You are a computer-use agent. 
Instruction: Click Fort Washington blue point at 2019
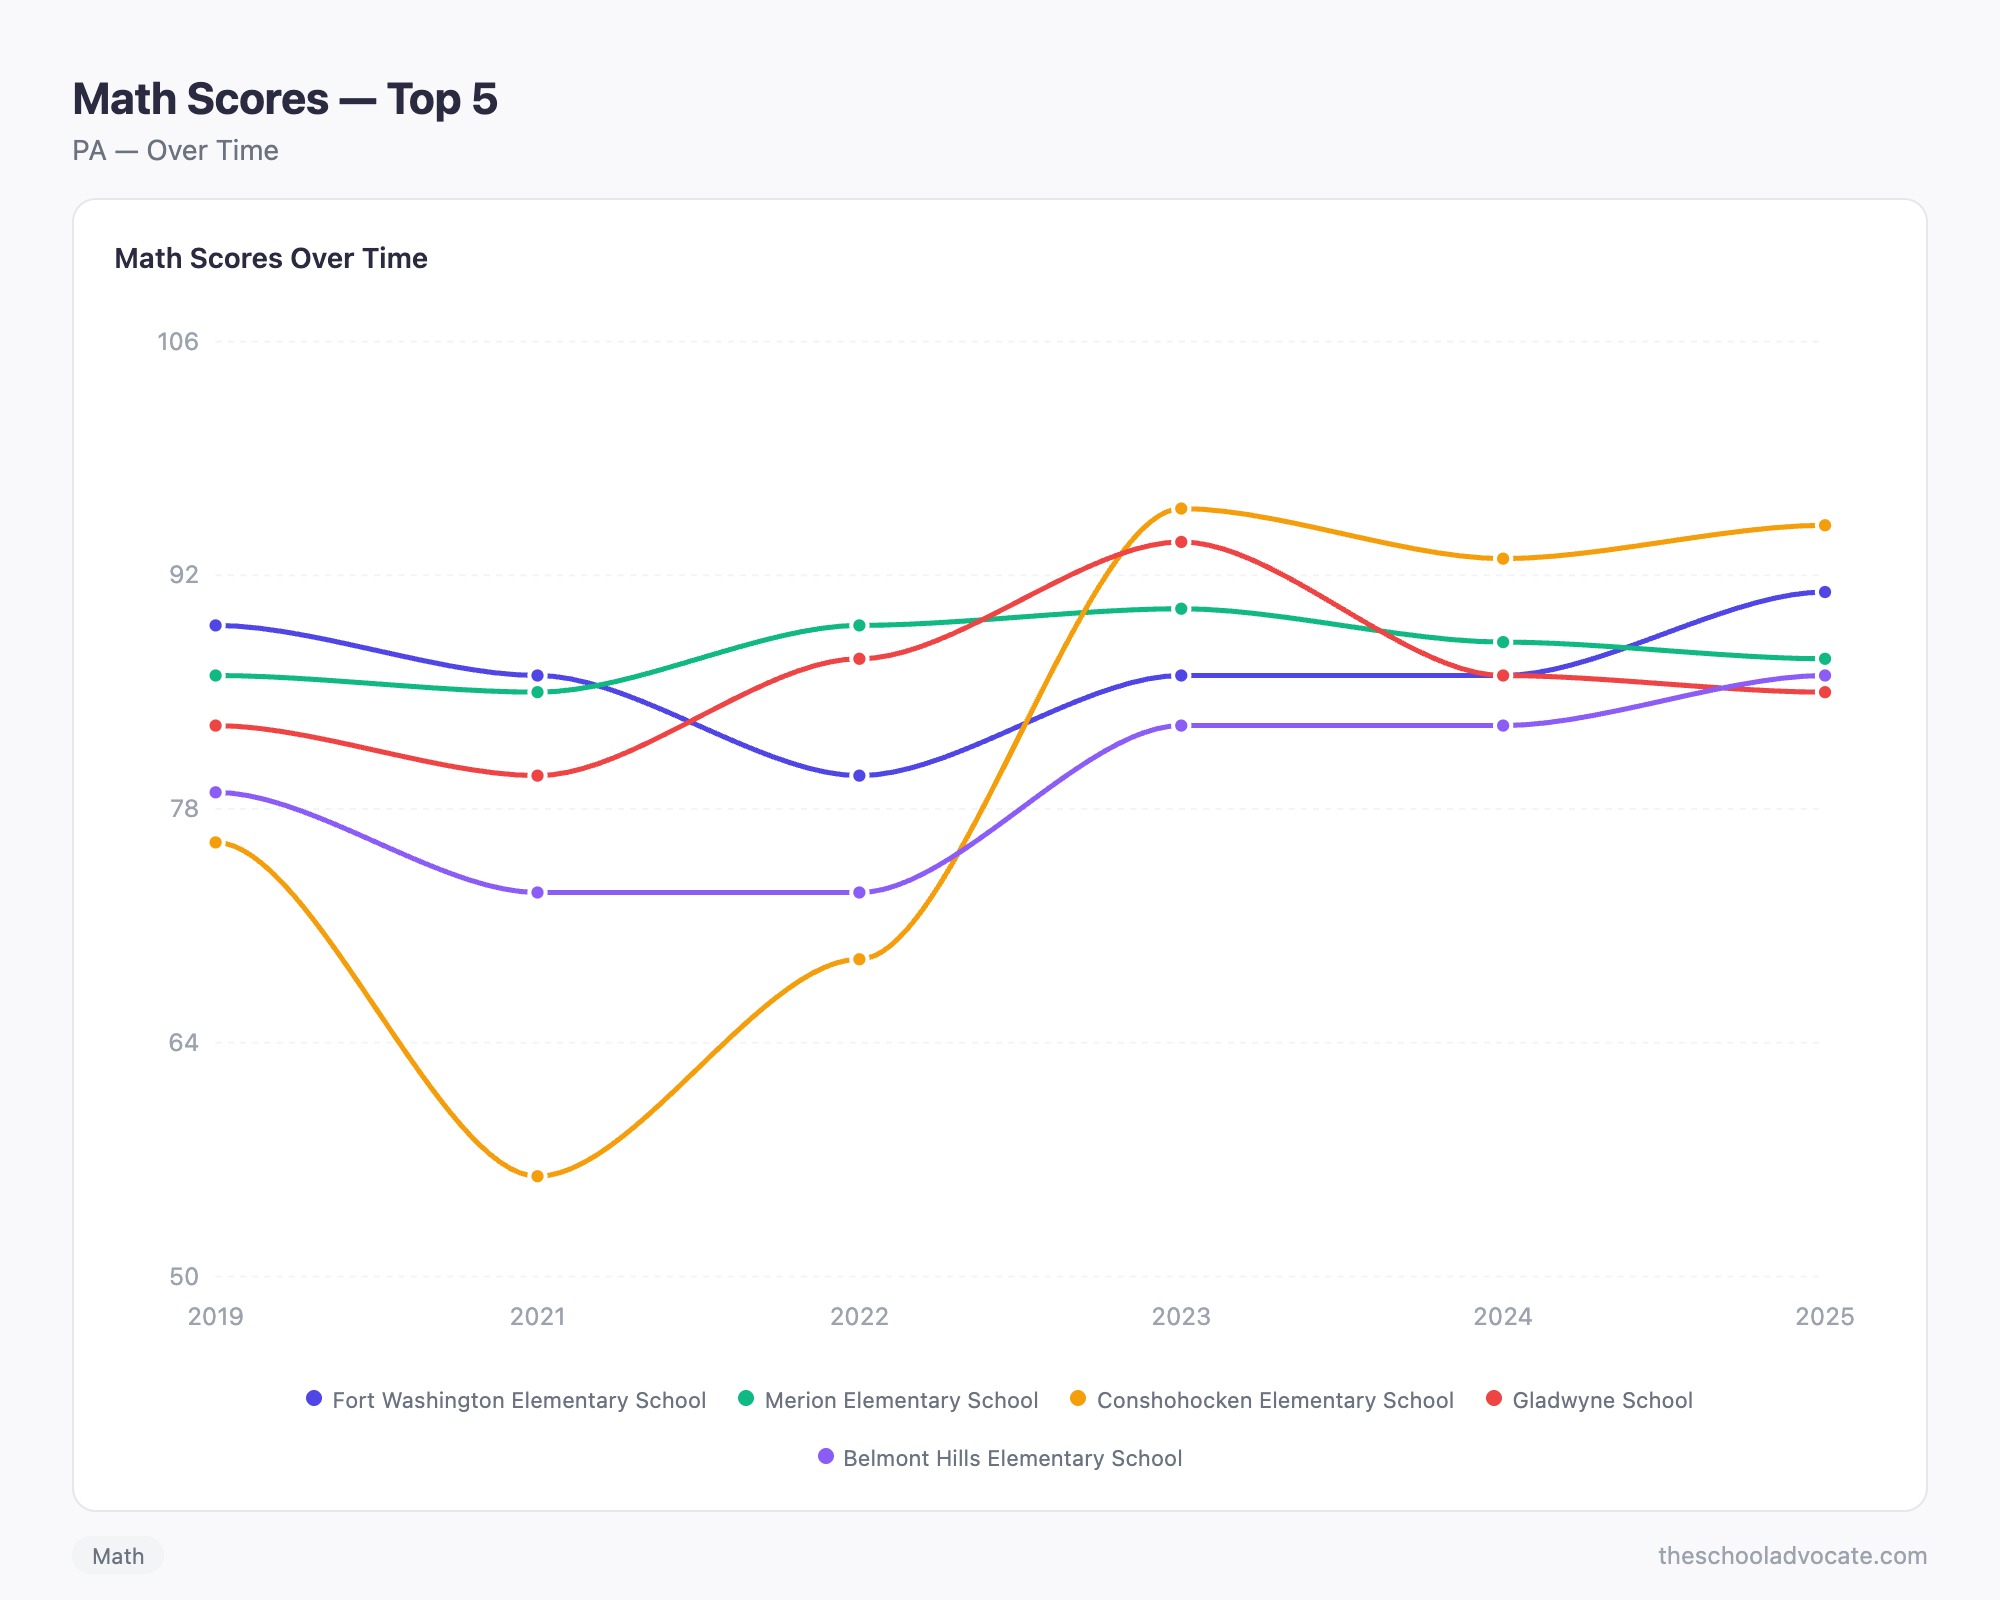click(x=216, y=625)
